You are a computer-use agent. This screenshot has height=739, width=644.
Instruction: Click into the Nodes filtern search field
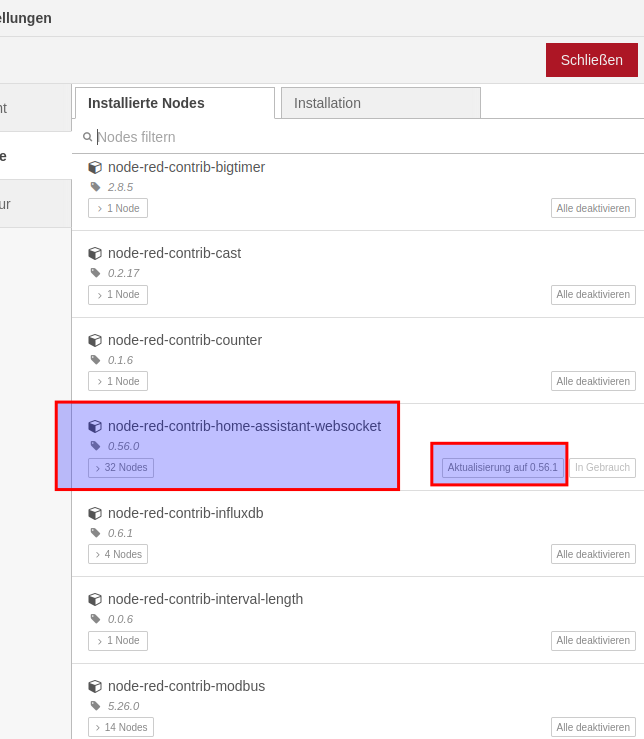pyautogui.click(x=360, y=137)
